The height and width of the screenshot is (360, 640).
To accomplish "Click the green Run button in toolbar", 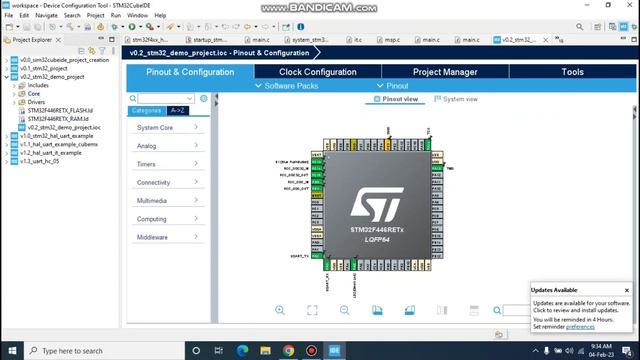I will point(132,27).
